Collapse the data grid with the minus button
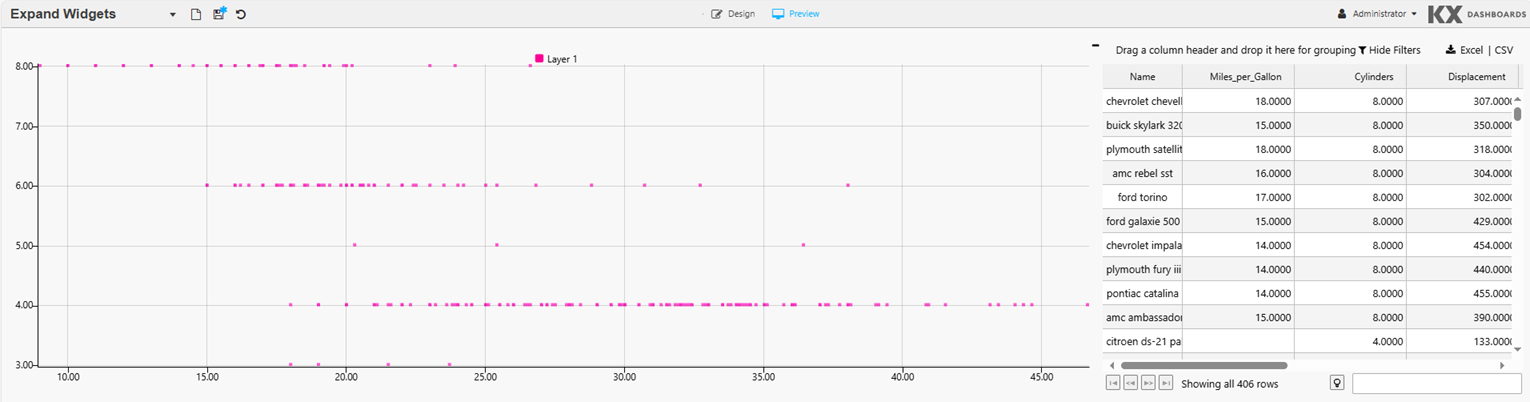The width and height of the screenshot is (1530, 402). (x=1095, y=46)
